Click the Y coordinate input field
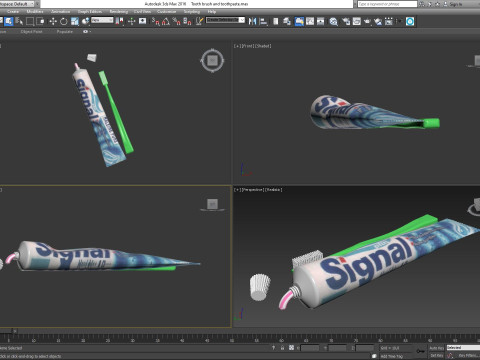Viewport: 480px width, 360px height. [337, 348]
